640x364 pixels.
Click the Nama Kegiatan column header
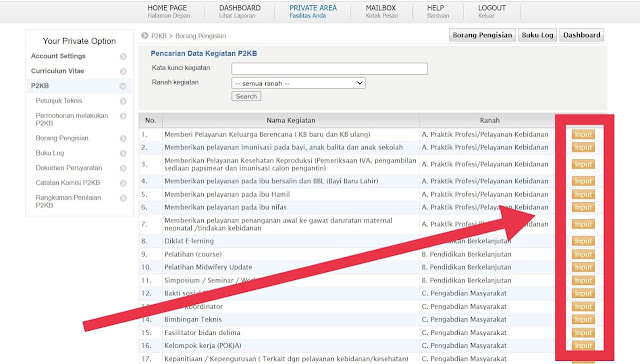click(291, 120)
